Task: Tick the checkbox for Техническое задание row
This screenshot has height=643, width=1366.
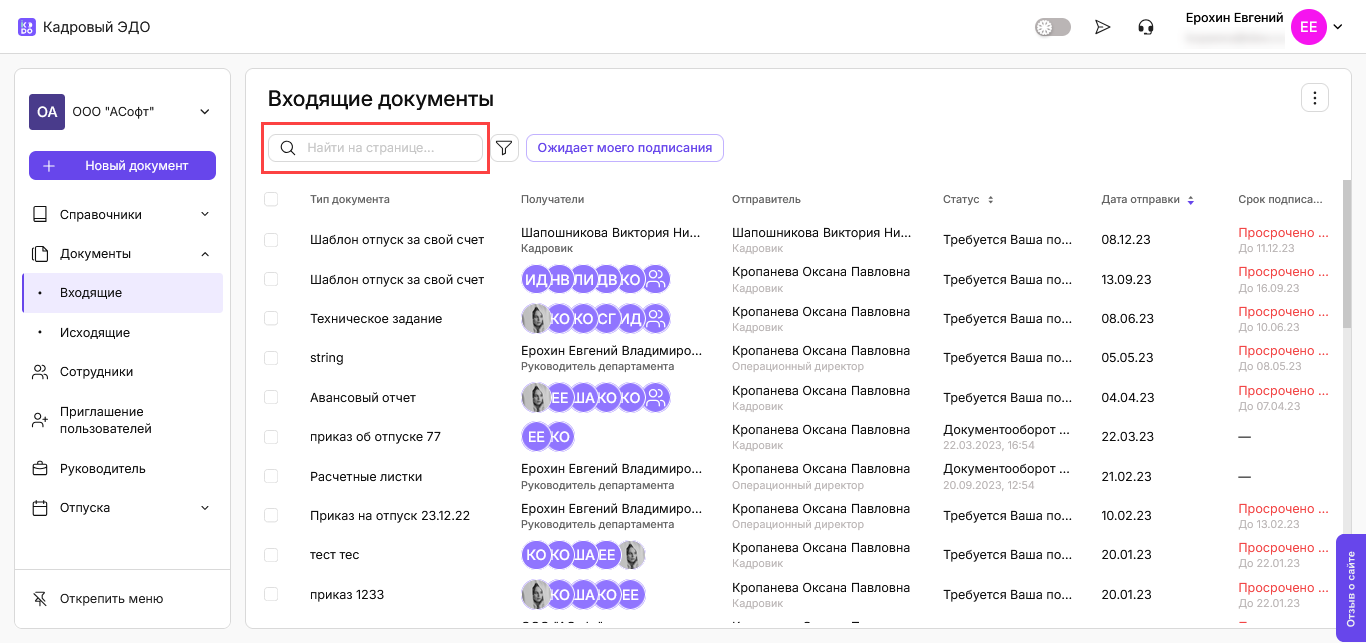Action: [x=271, y=318]
